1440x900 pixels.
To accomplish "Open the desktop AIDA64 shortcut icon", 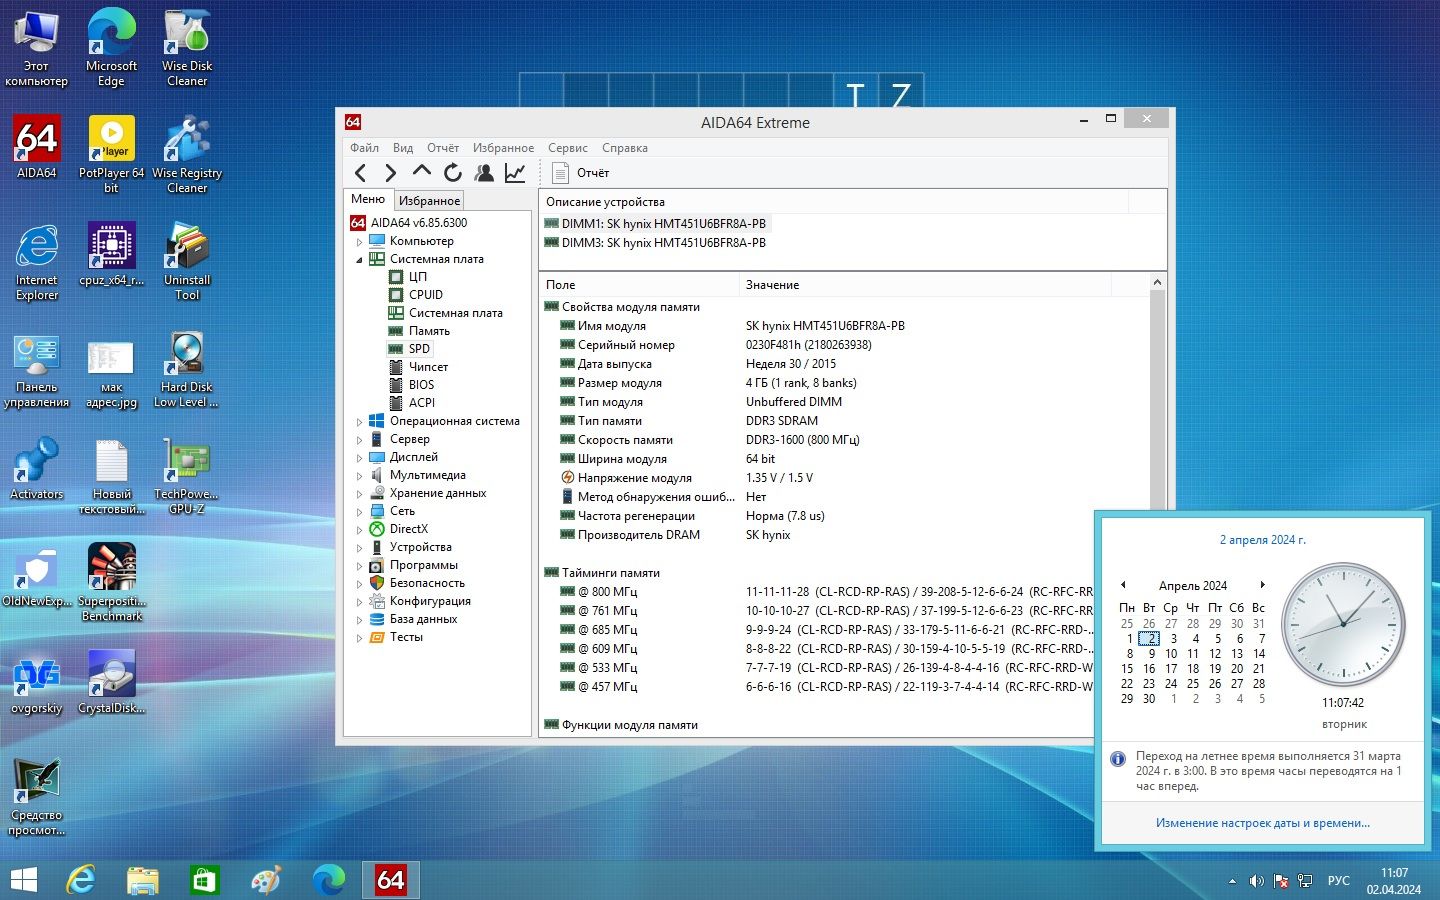I will (37, 147).
